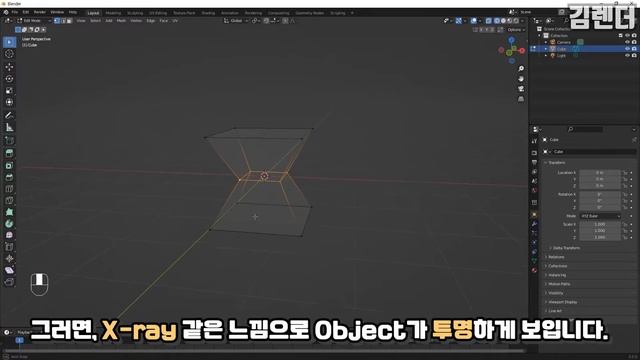Open the Material properties tab
This screenshot has width=640, height=360.
(534, 270)
